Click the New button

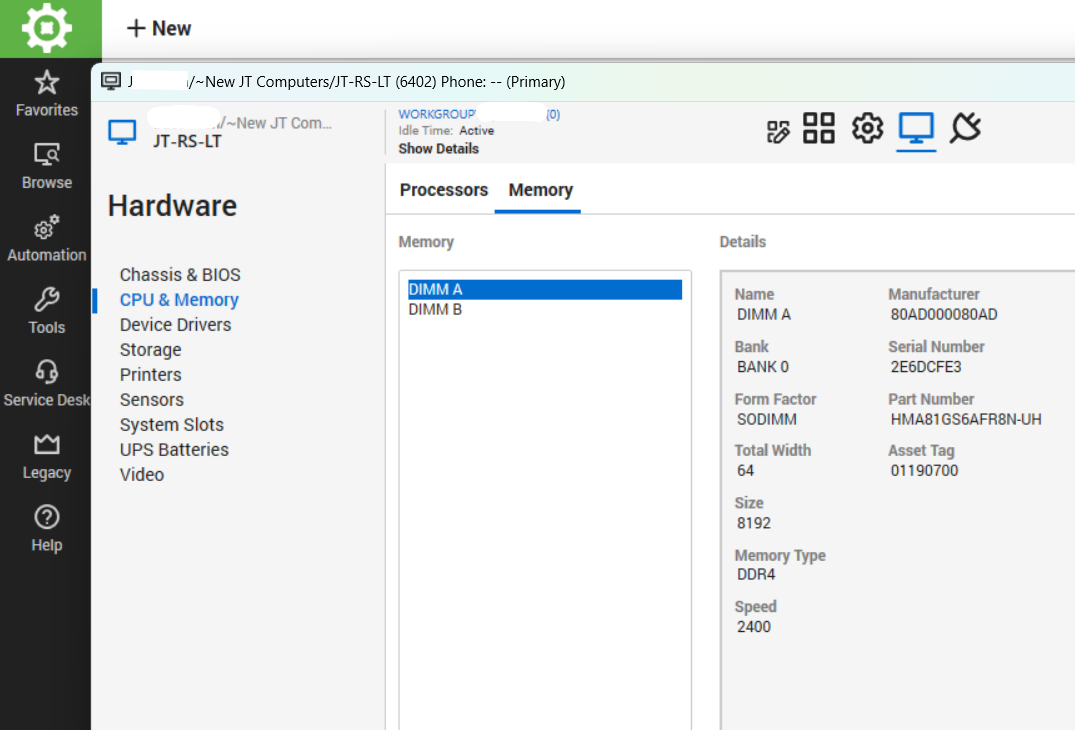click(159, 29)
